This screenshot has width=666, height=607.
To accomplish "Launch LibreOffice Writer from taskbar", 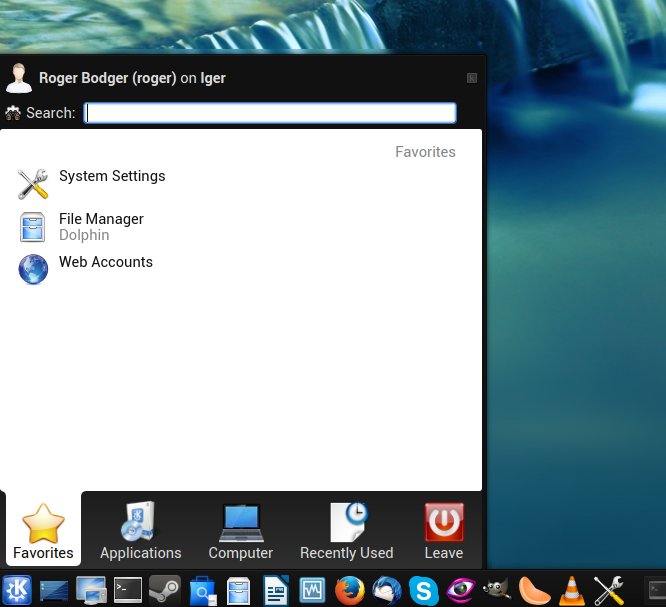I will (276, 590).
